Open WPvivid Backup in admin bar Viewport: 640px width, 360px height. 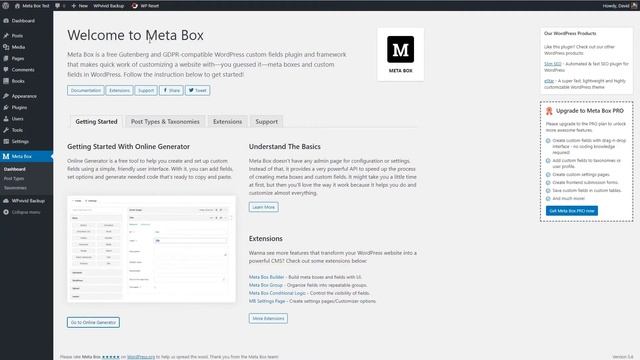pos(109,6)
